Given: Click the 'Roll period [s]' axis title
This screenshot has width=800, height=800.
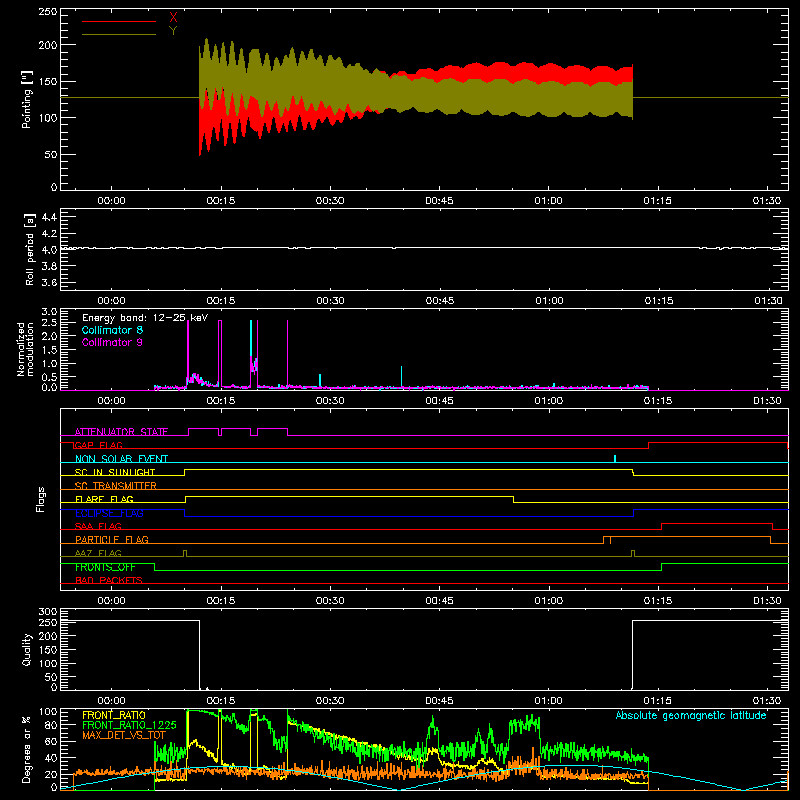Looking at the screenshot, I should 30,249.
